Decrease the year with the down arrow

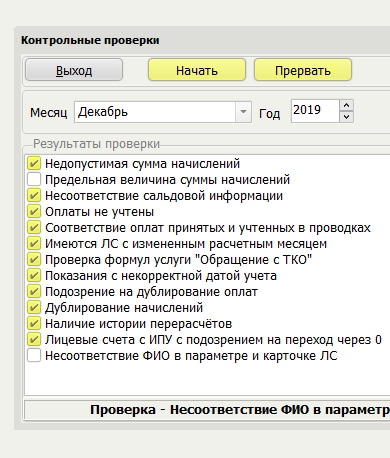pos(347,117)
